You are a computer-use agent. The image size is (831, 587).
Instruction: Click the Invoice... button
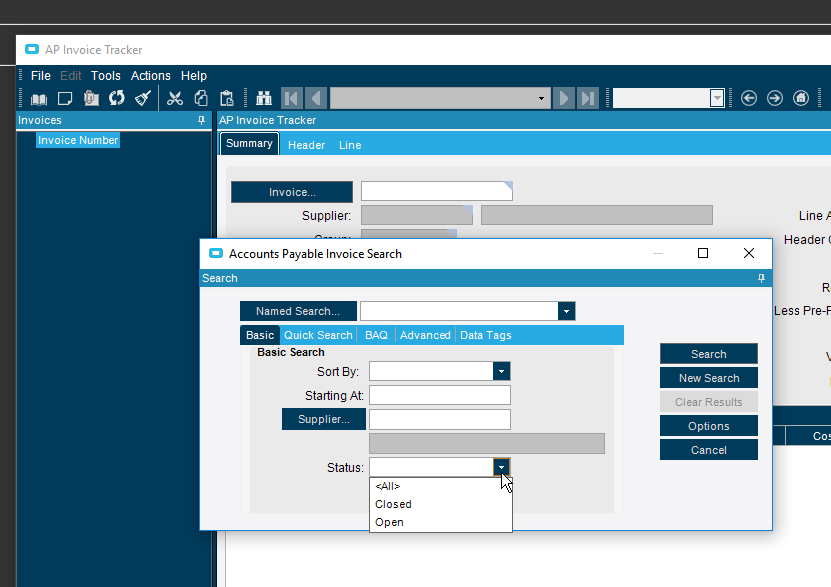click(x=291, y=192)
